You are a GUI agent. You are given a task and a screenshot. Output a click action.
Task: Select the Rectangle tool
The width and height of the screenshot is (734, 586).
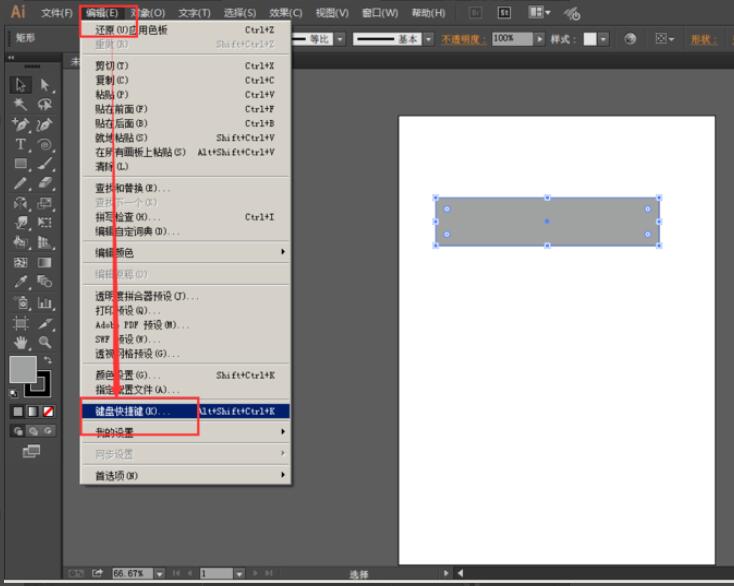tap(20, 164)
